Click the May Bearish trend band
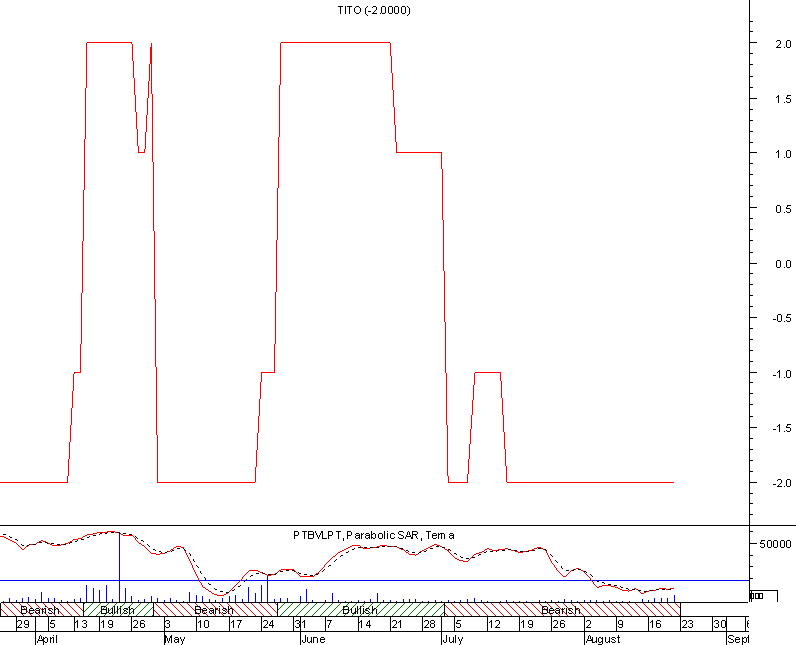796x645 pixels. coord(215,609)
